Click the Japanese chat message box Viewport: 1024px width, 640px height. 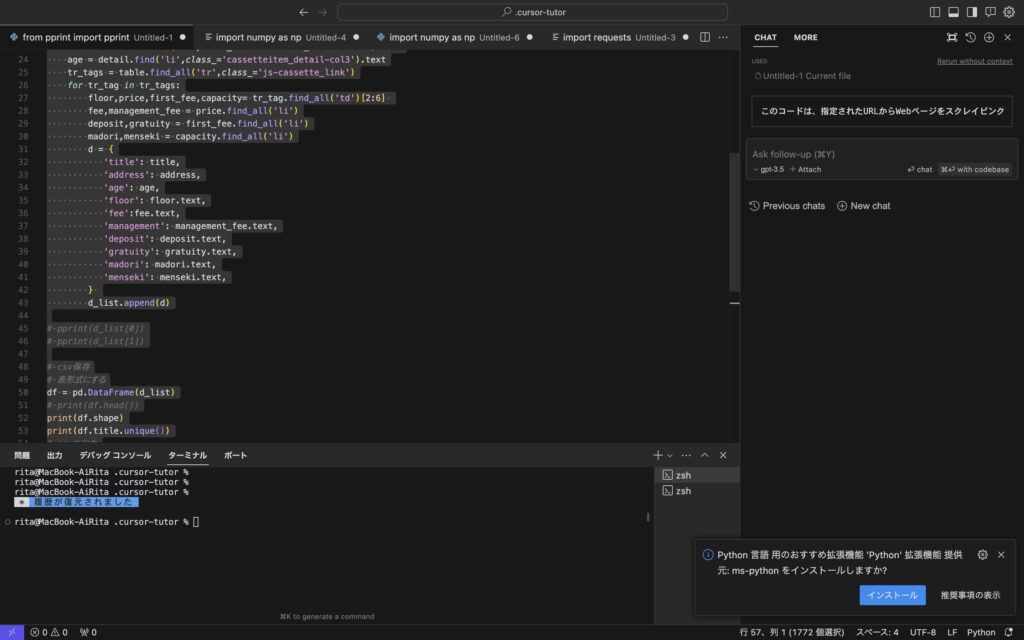coord(882,111)
